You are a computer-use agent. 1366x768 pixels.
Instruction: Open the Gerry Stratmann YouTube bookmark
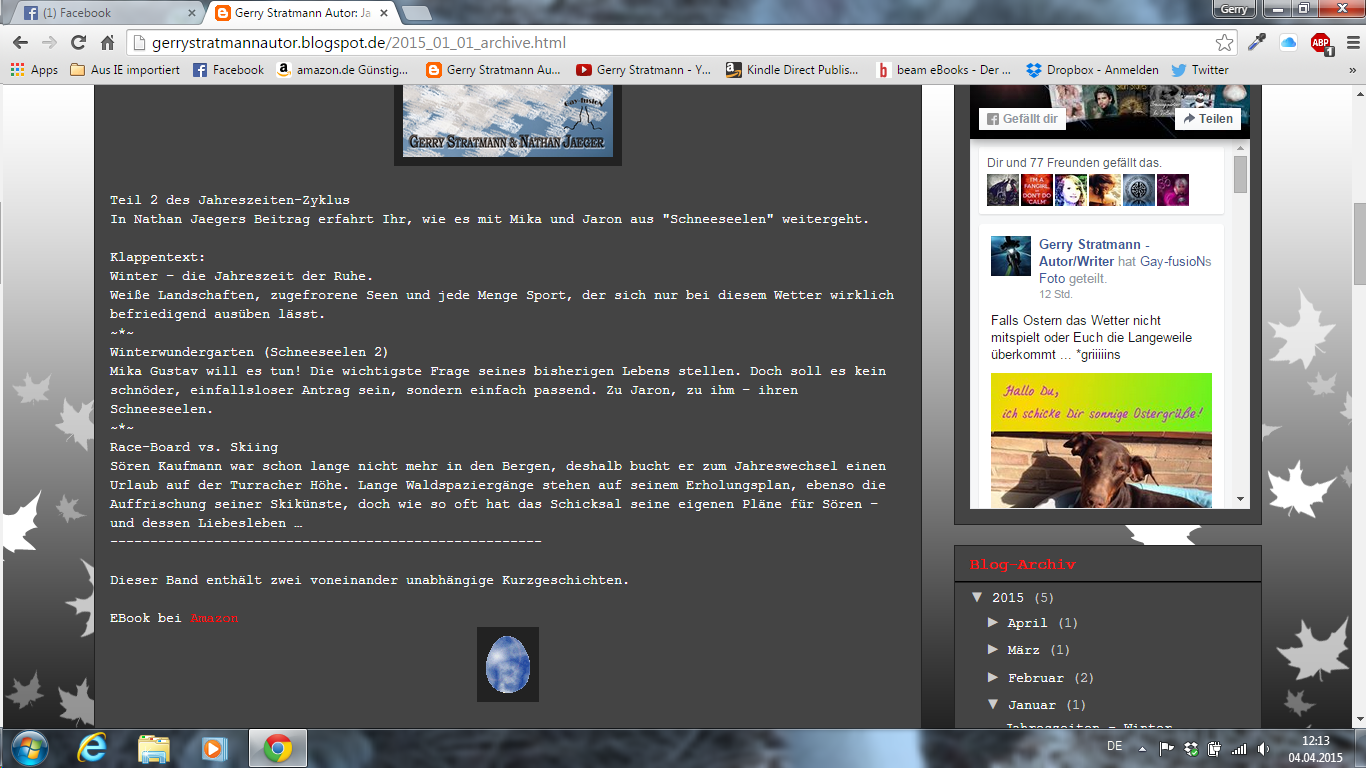(643, 70)
